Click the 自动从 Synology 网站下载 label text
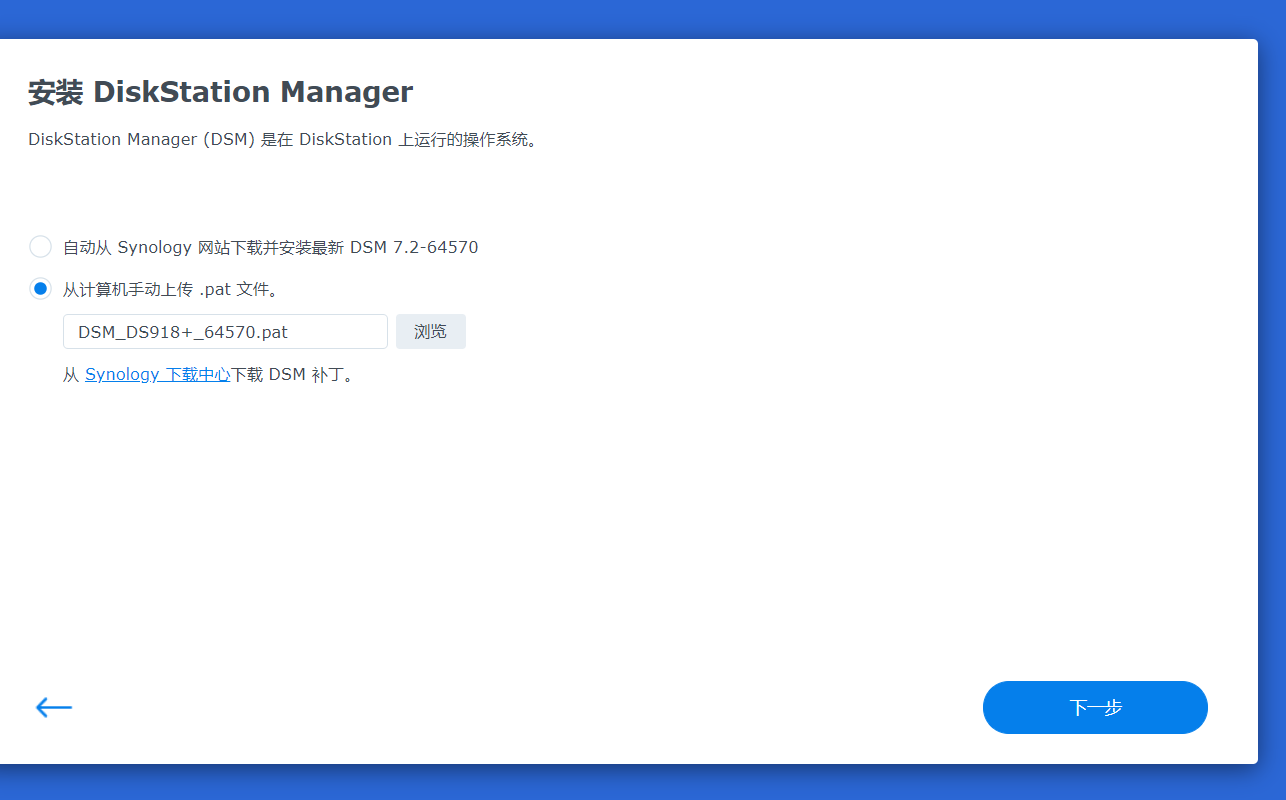Viewport: 1286px width, 800px height. click(x=271, y=247)
